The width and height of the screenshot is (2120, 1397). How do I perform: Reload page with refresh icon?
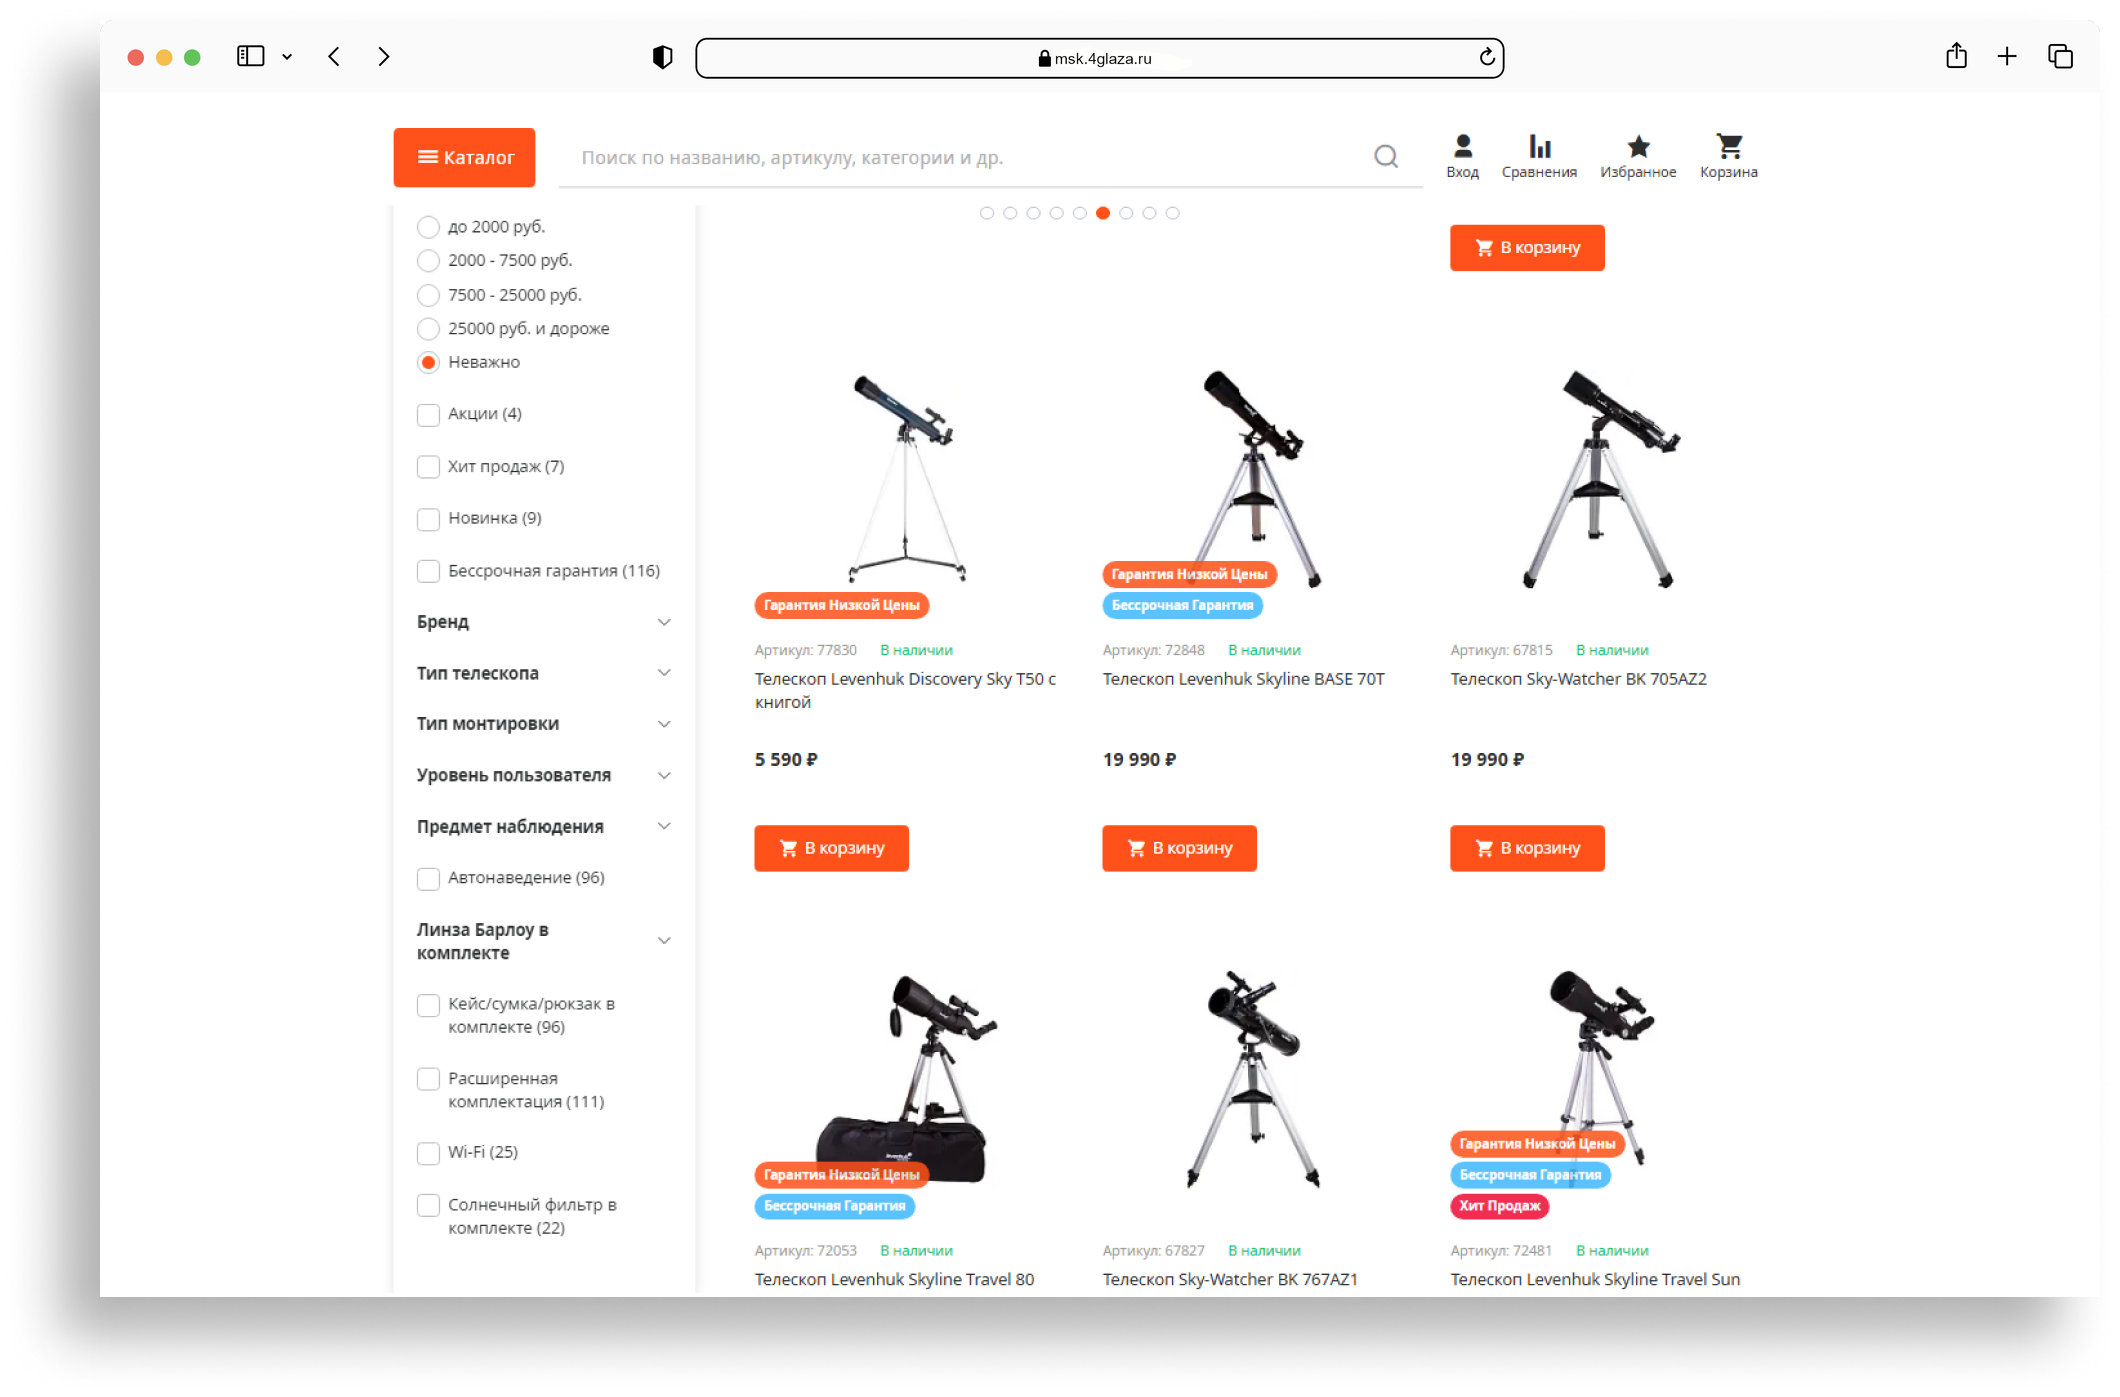[1487, 57]
